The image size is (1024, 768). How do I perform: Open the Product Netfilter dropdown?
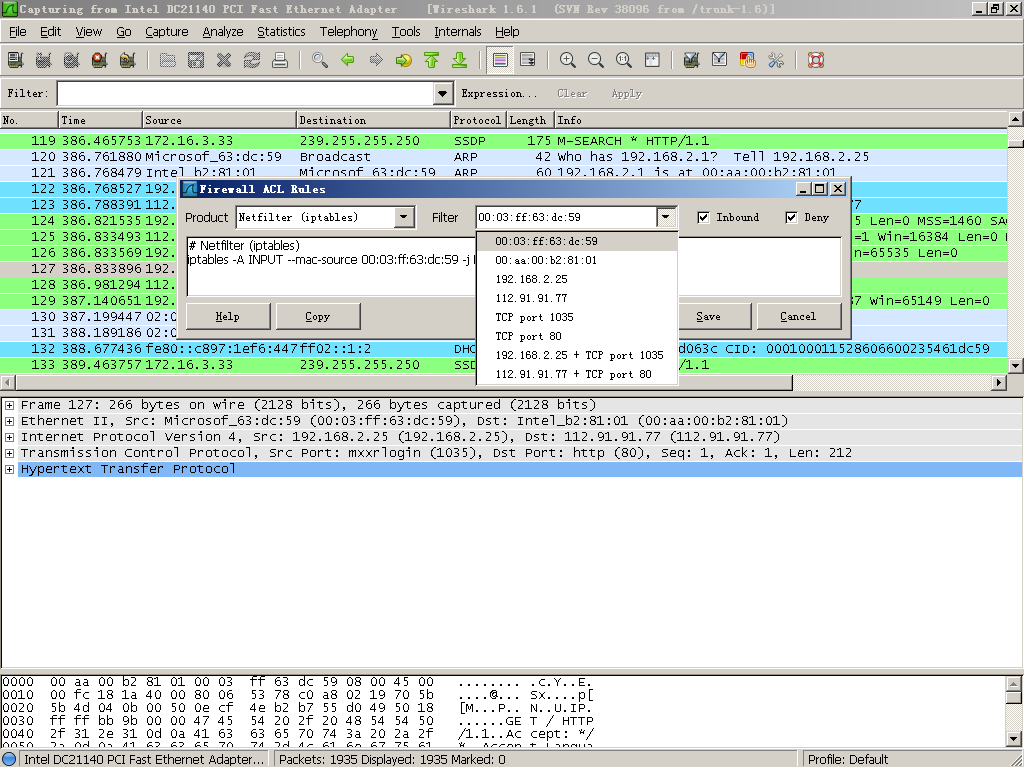tap(404, 217)
